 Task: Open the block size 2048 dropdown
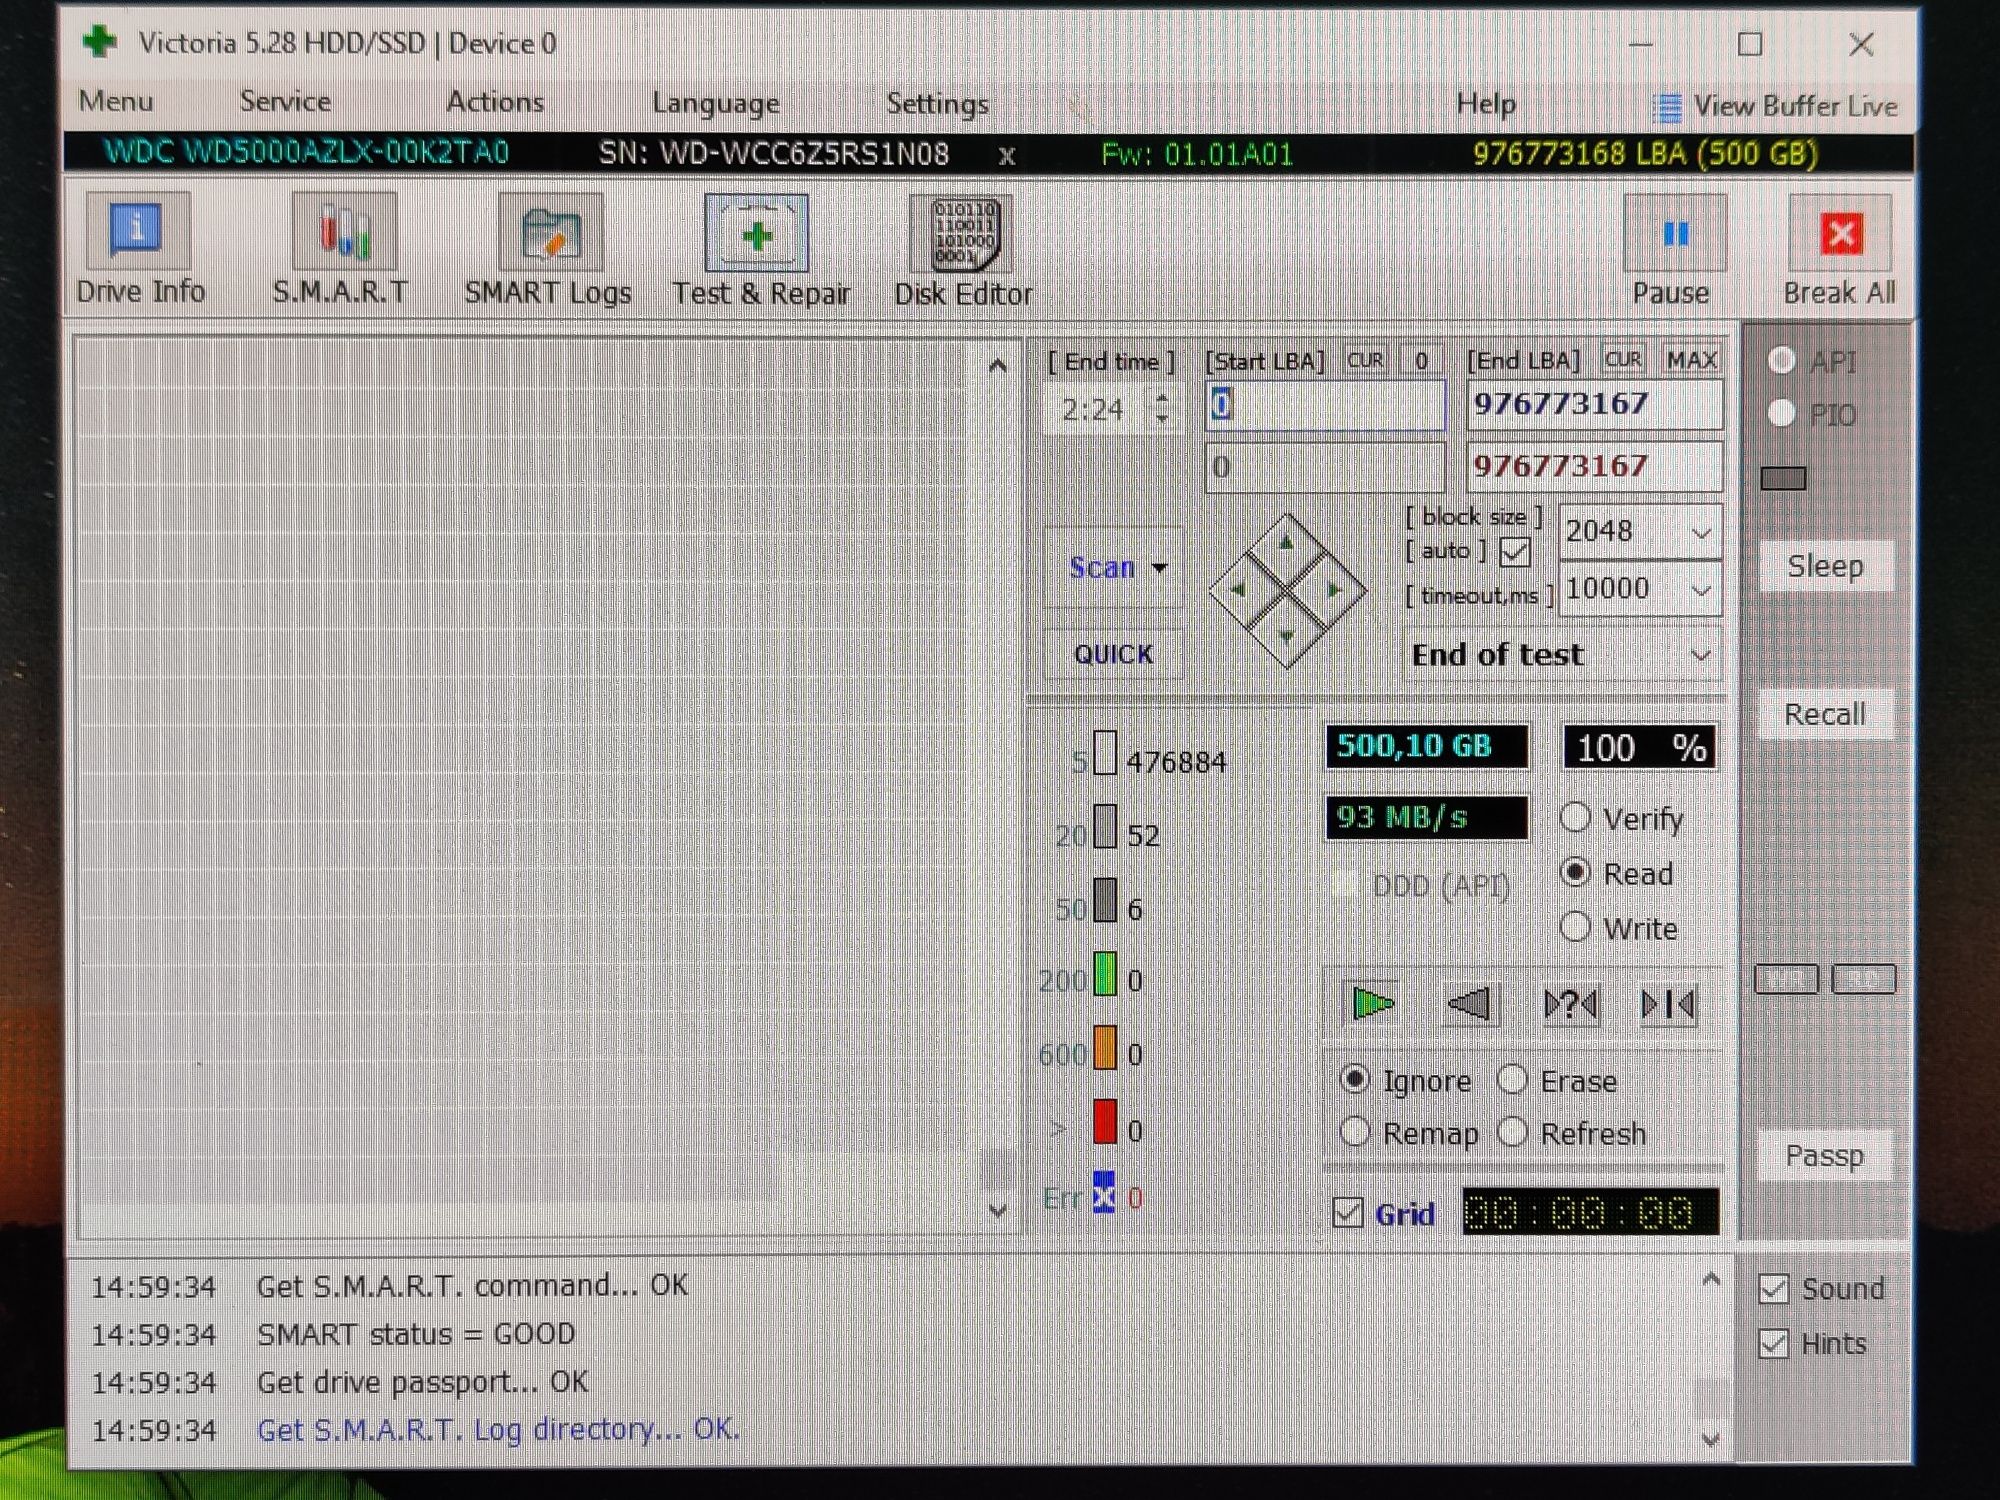pyautogui.click(x=1700, y=533)
